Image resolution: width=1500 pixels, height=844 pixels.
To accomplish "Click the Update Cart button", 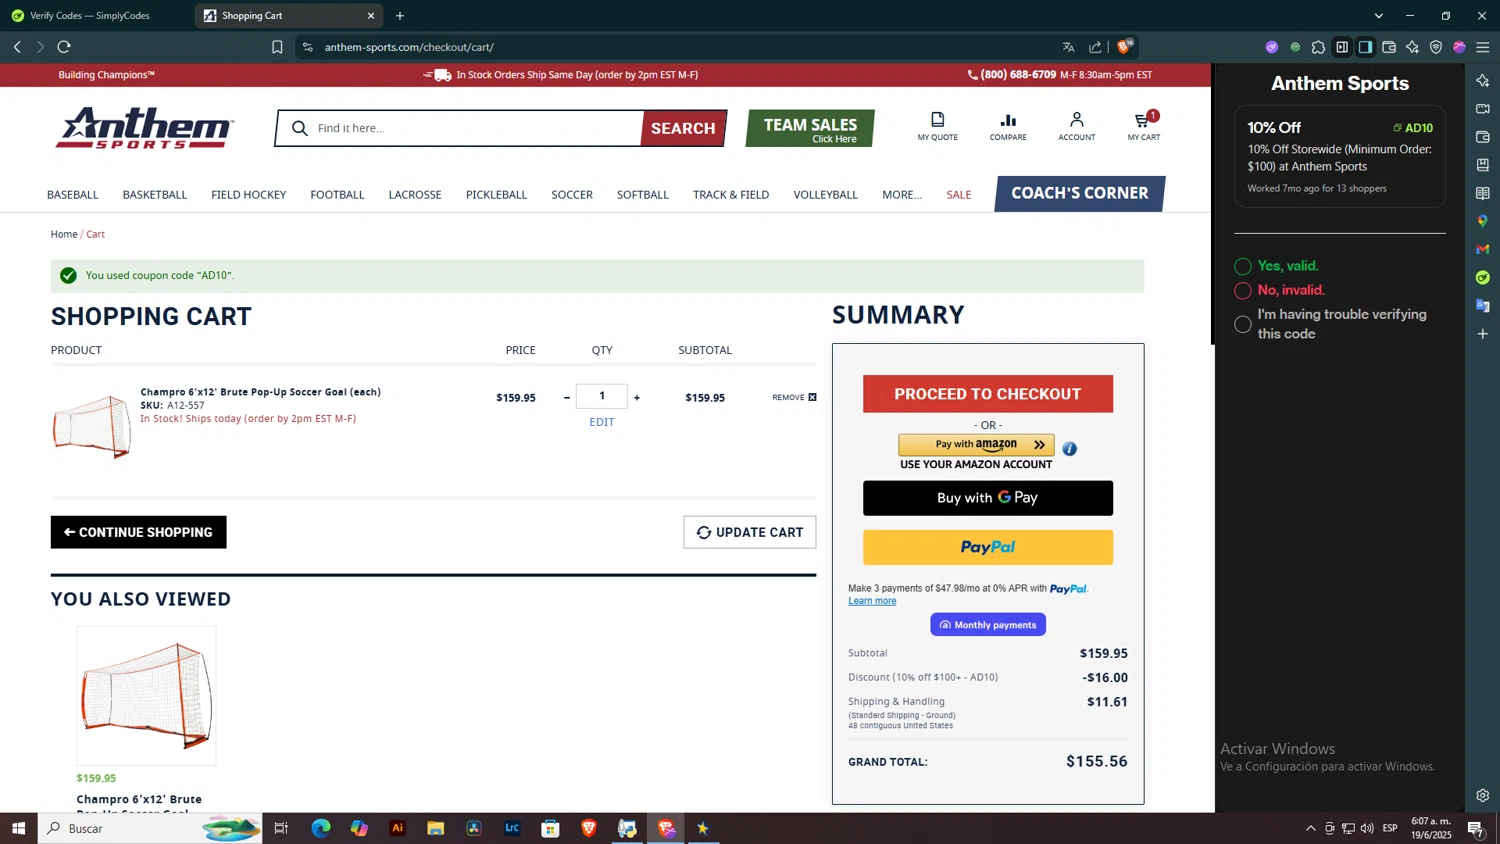I will 750,532.
